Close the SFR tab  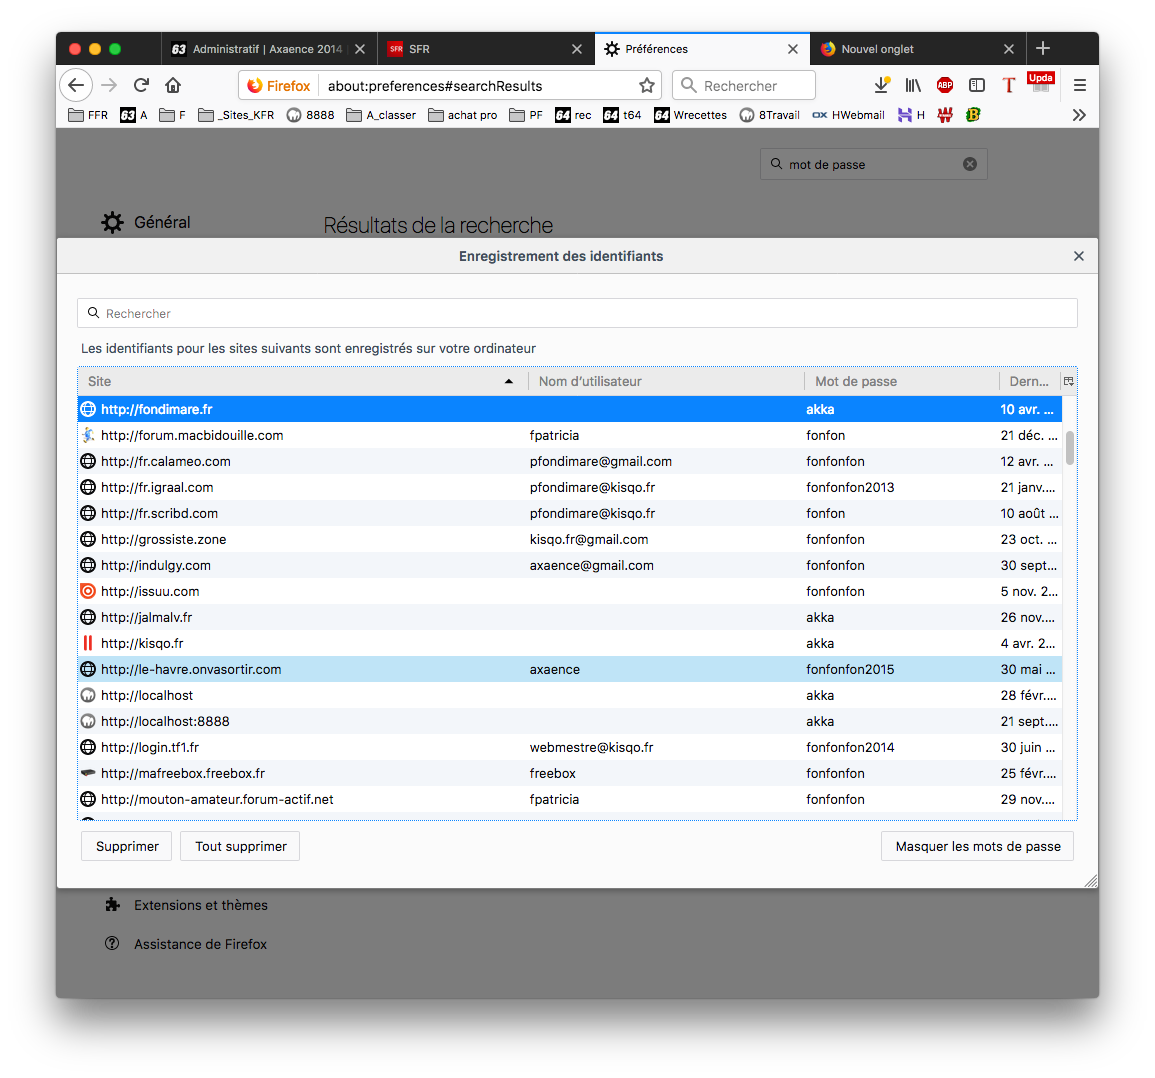577,49
